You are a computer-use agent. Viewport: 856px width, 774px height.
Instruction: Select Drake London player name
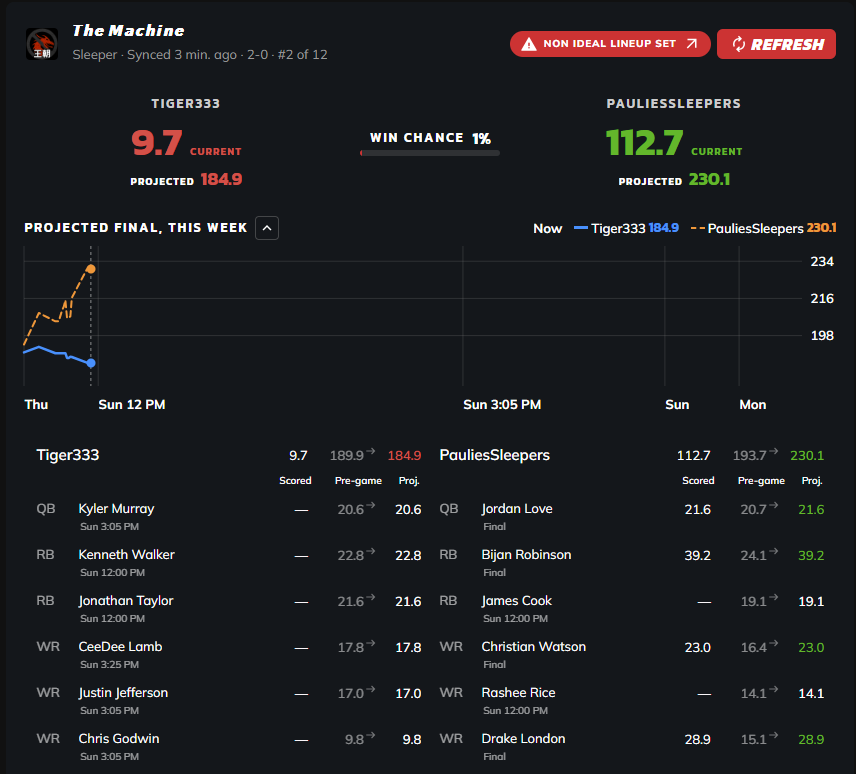click(x=523, y=739)
